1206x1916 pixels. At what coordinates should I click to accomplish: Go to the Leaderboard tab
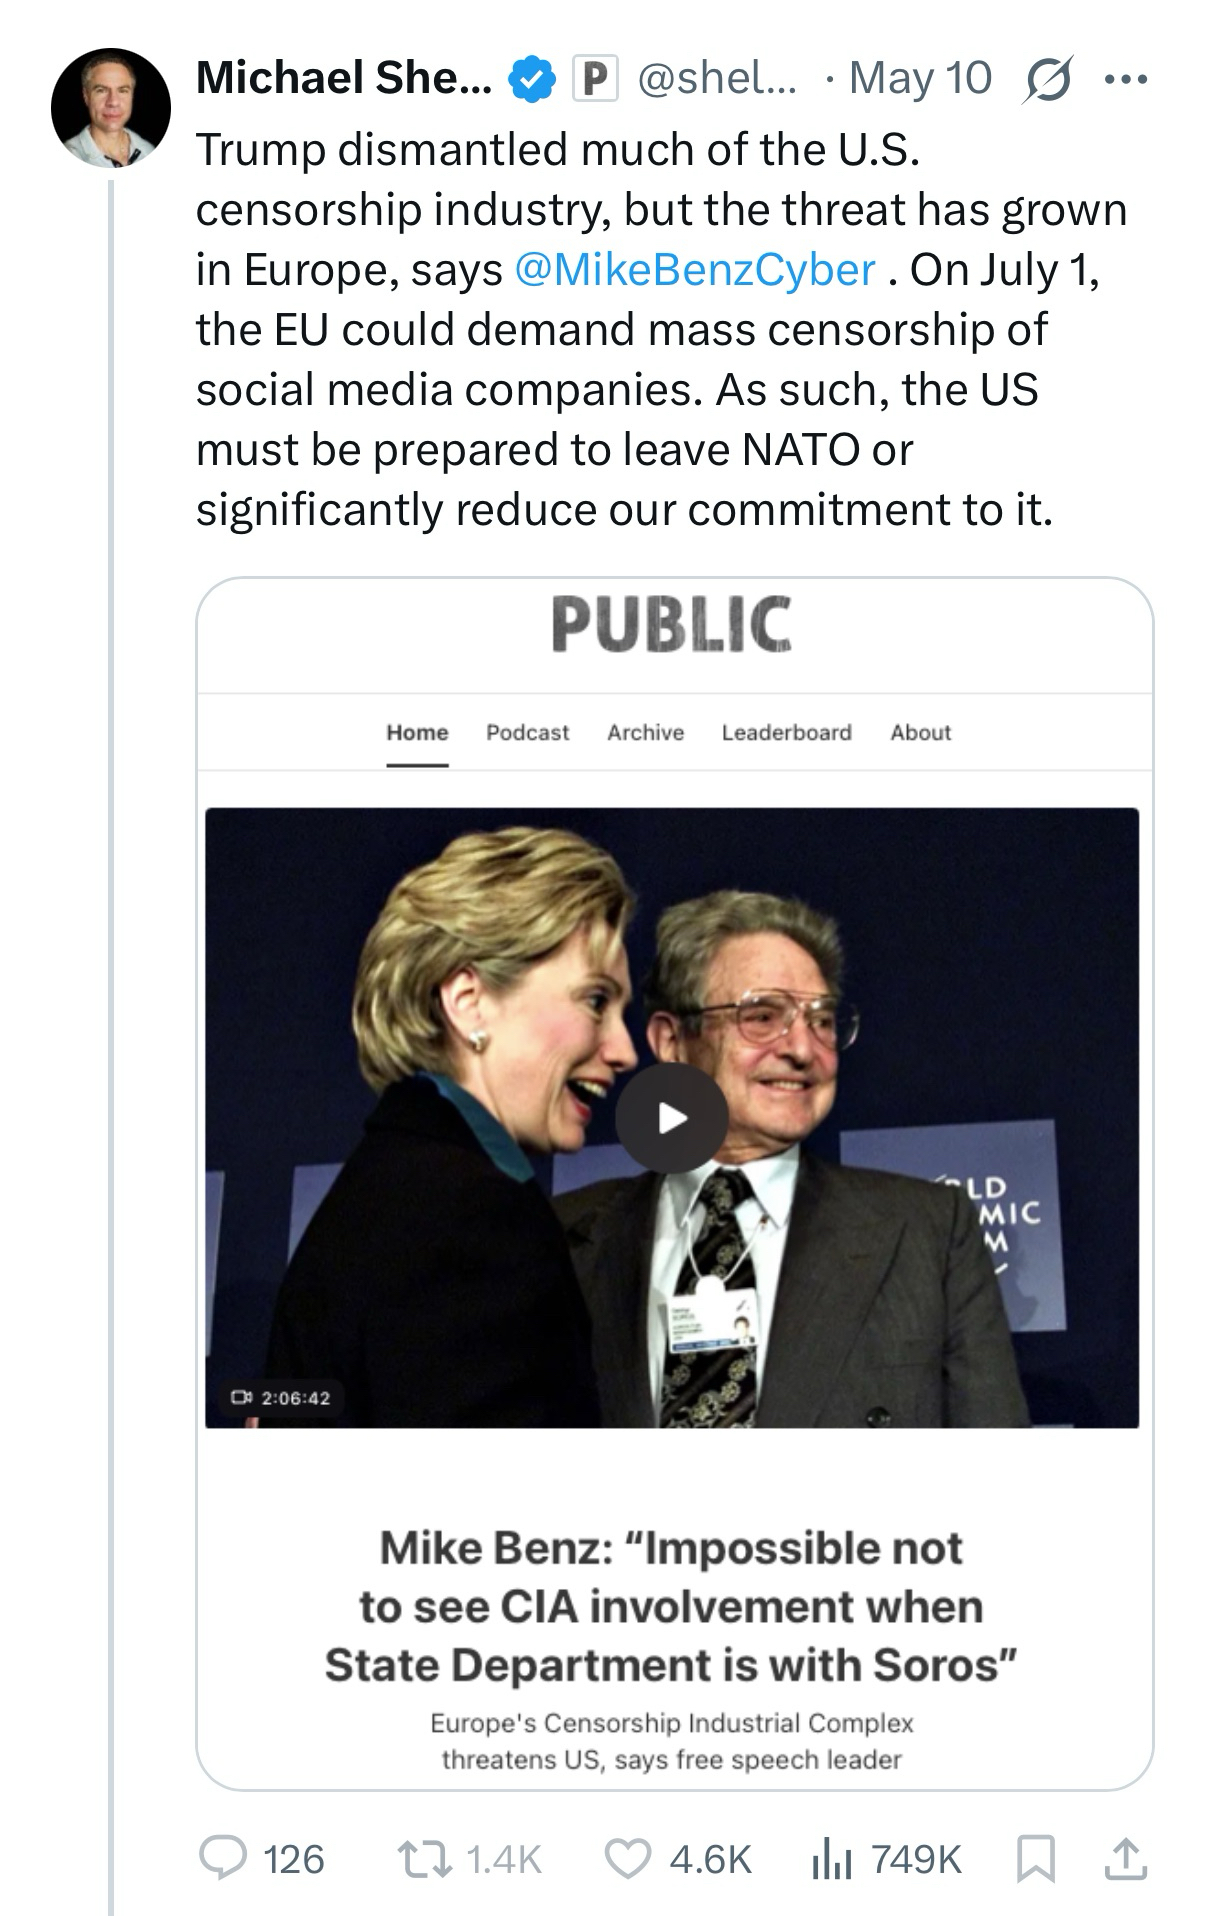coord(786,732)
